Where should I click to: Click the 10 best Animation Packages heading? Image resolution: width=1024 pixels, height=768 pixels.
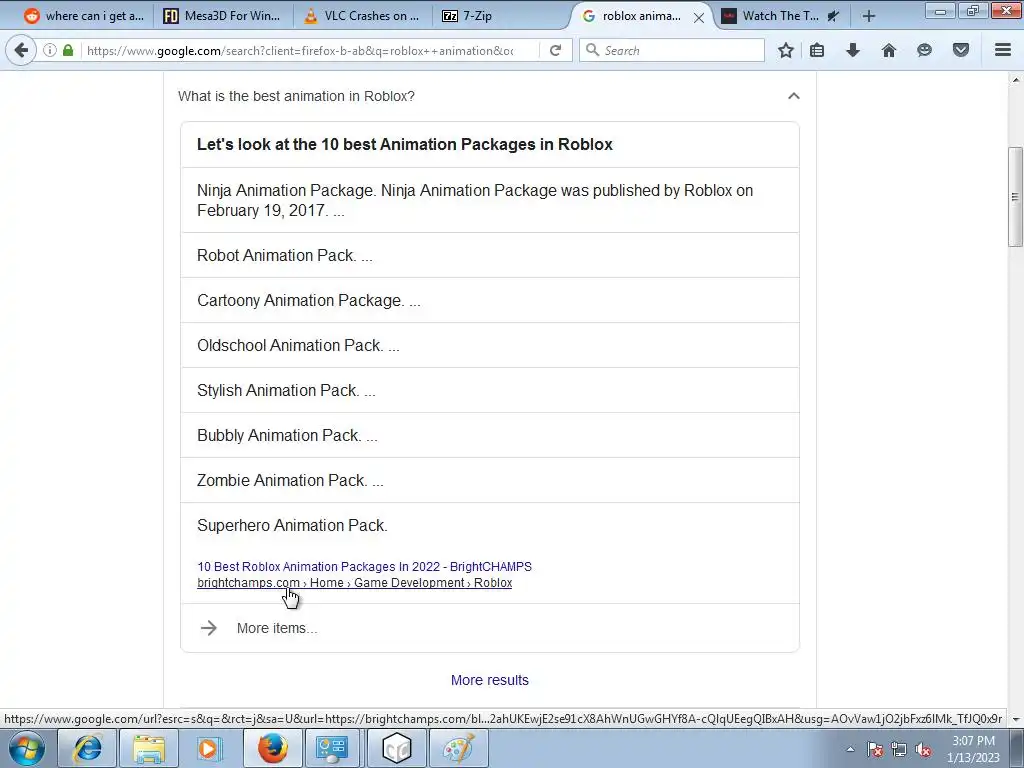405,144
